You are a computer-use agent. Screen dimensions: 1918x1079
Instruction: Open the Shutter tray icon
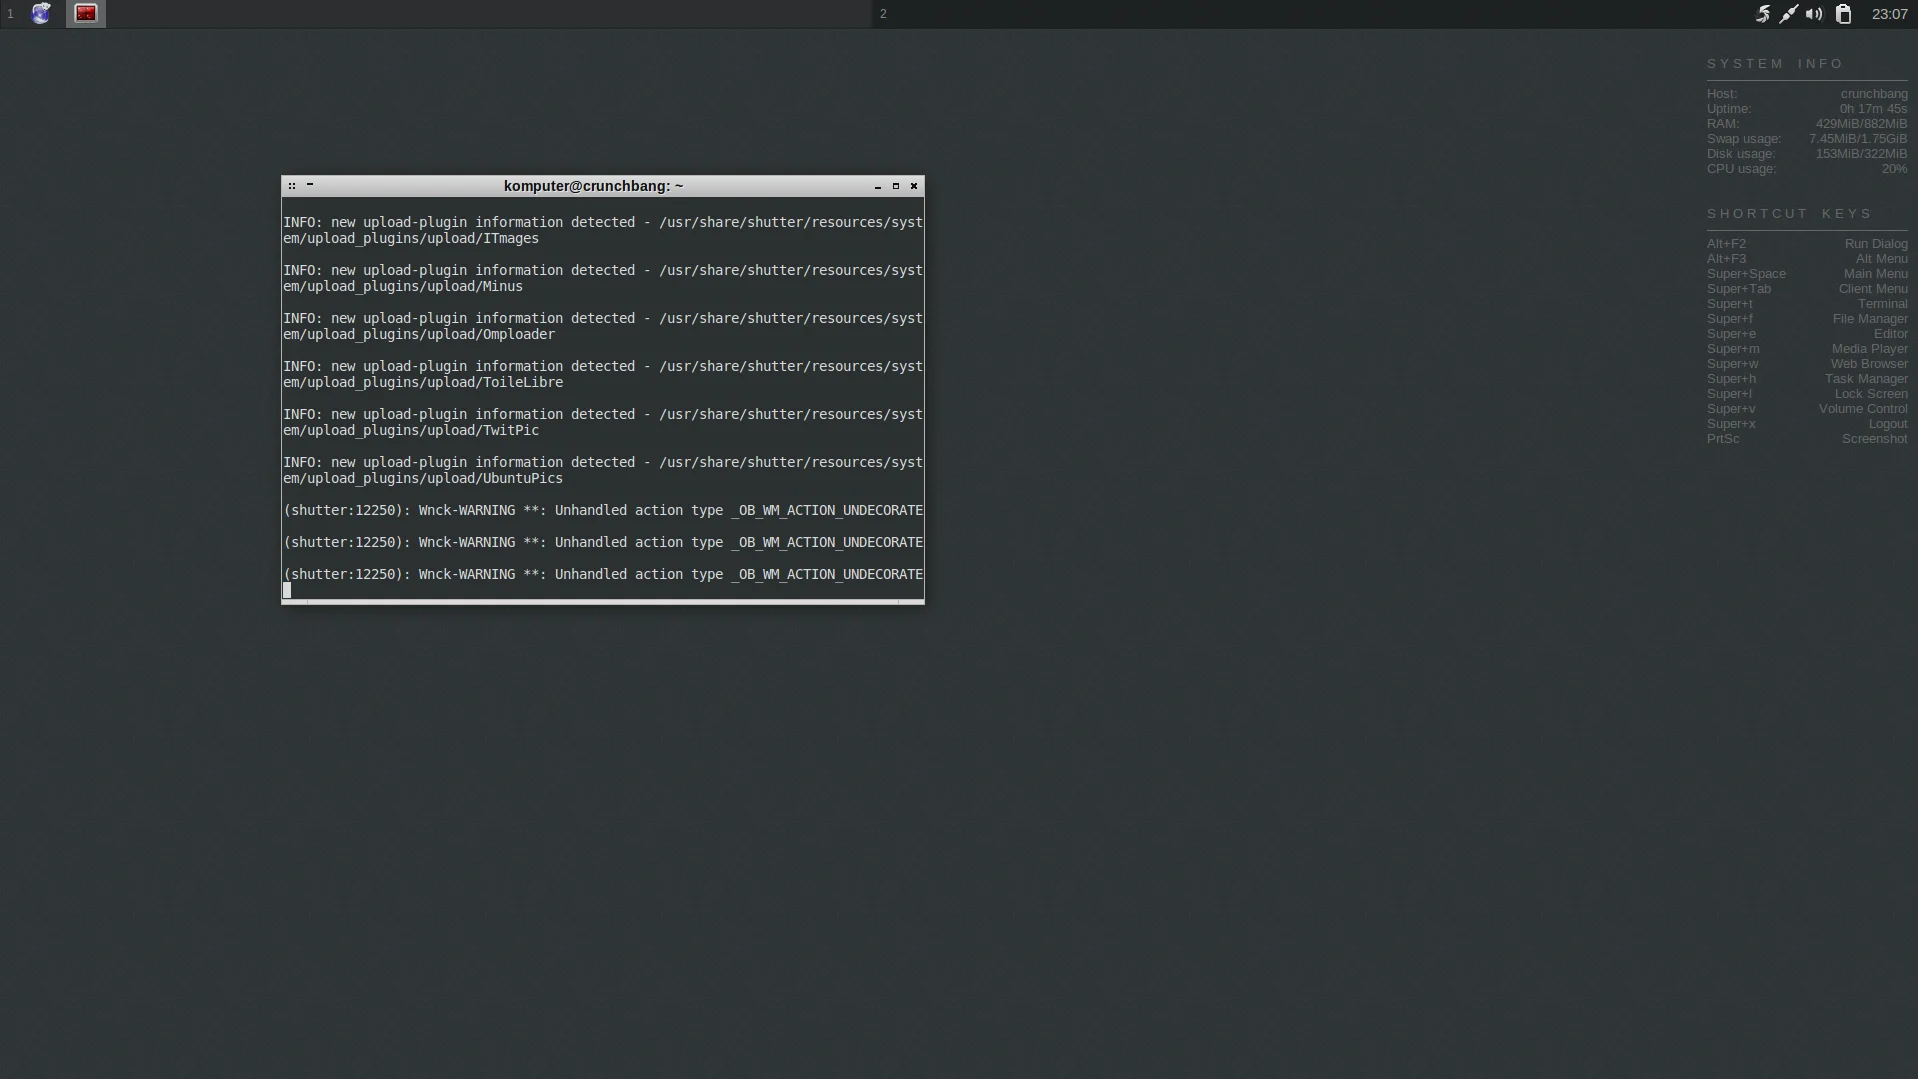point(1762,14)
